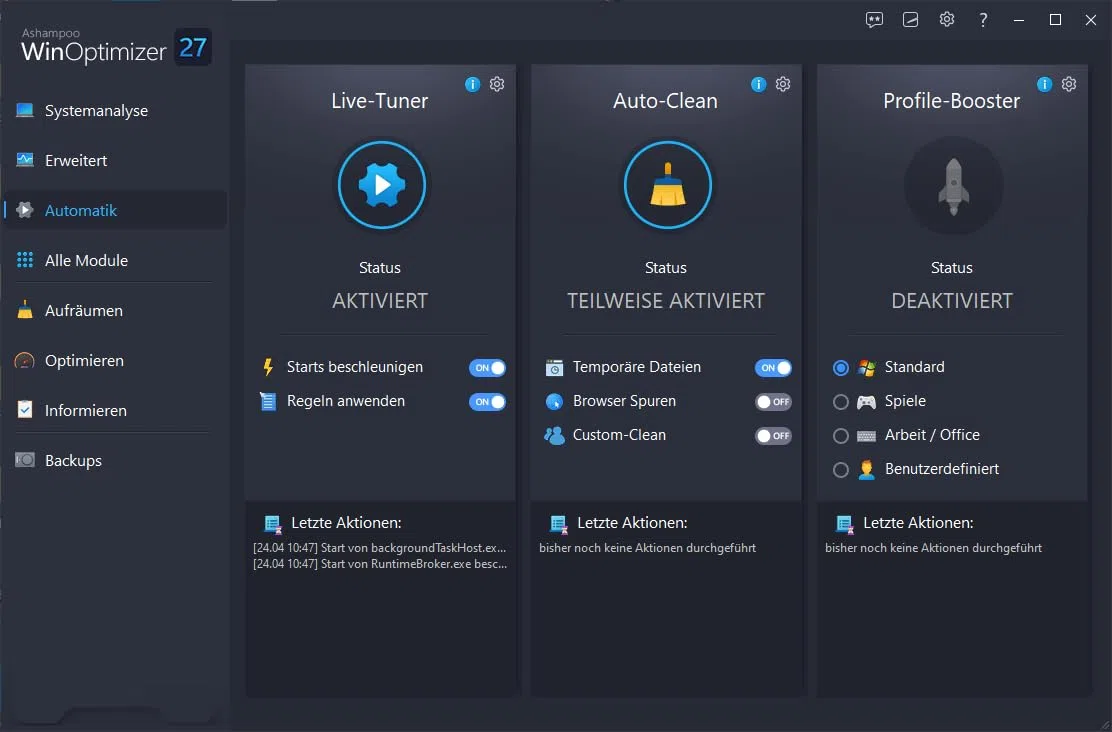
Task: Open Auto-Clean settings gear
Action: click(783, 84)
